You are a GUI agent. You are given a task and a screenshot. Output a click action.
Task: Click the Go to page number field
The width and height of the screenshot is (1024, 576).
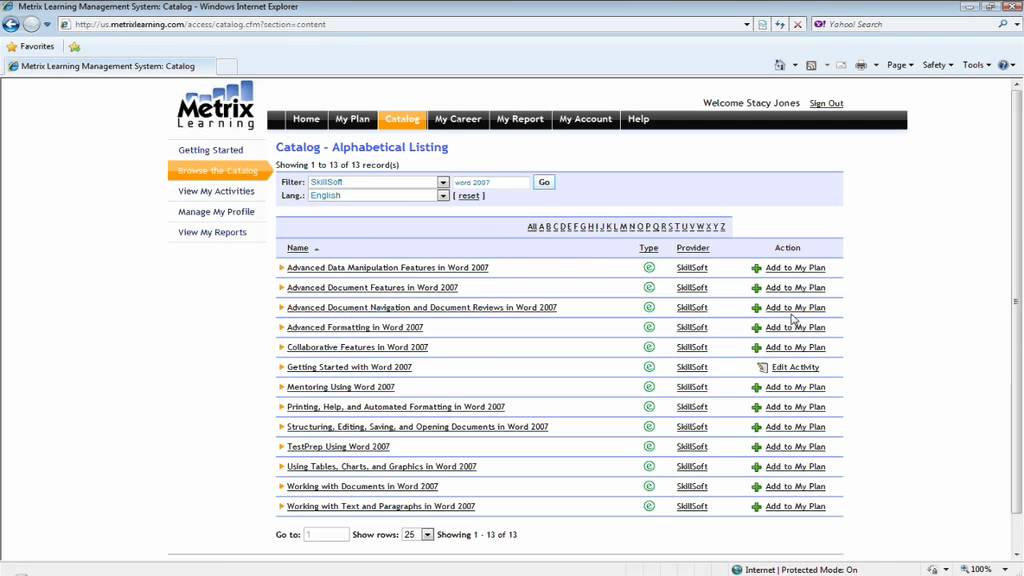[326, 534]
